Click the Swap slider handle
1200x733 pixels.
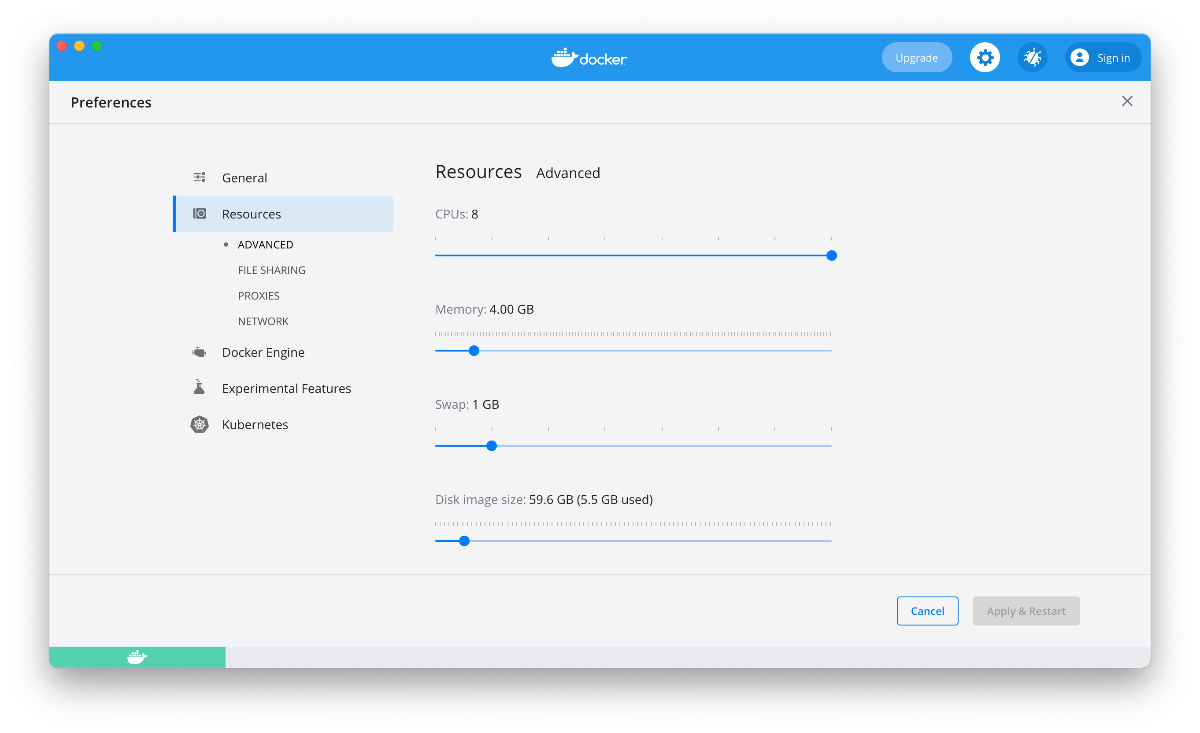tap(491, 446)
